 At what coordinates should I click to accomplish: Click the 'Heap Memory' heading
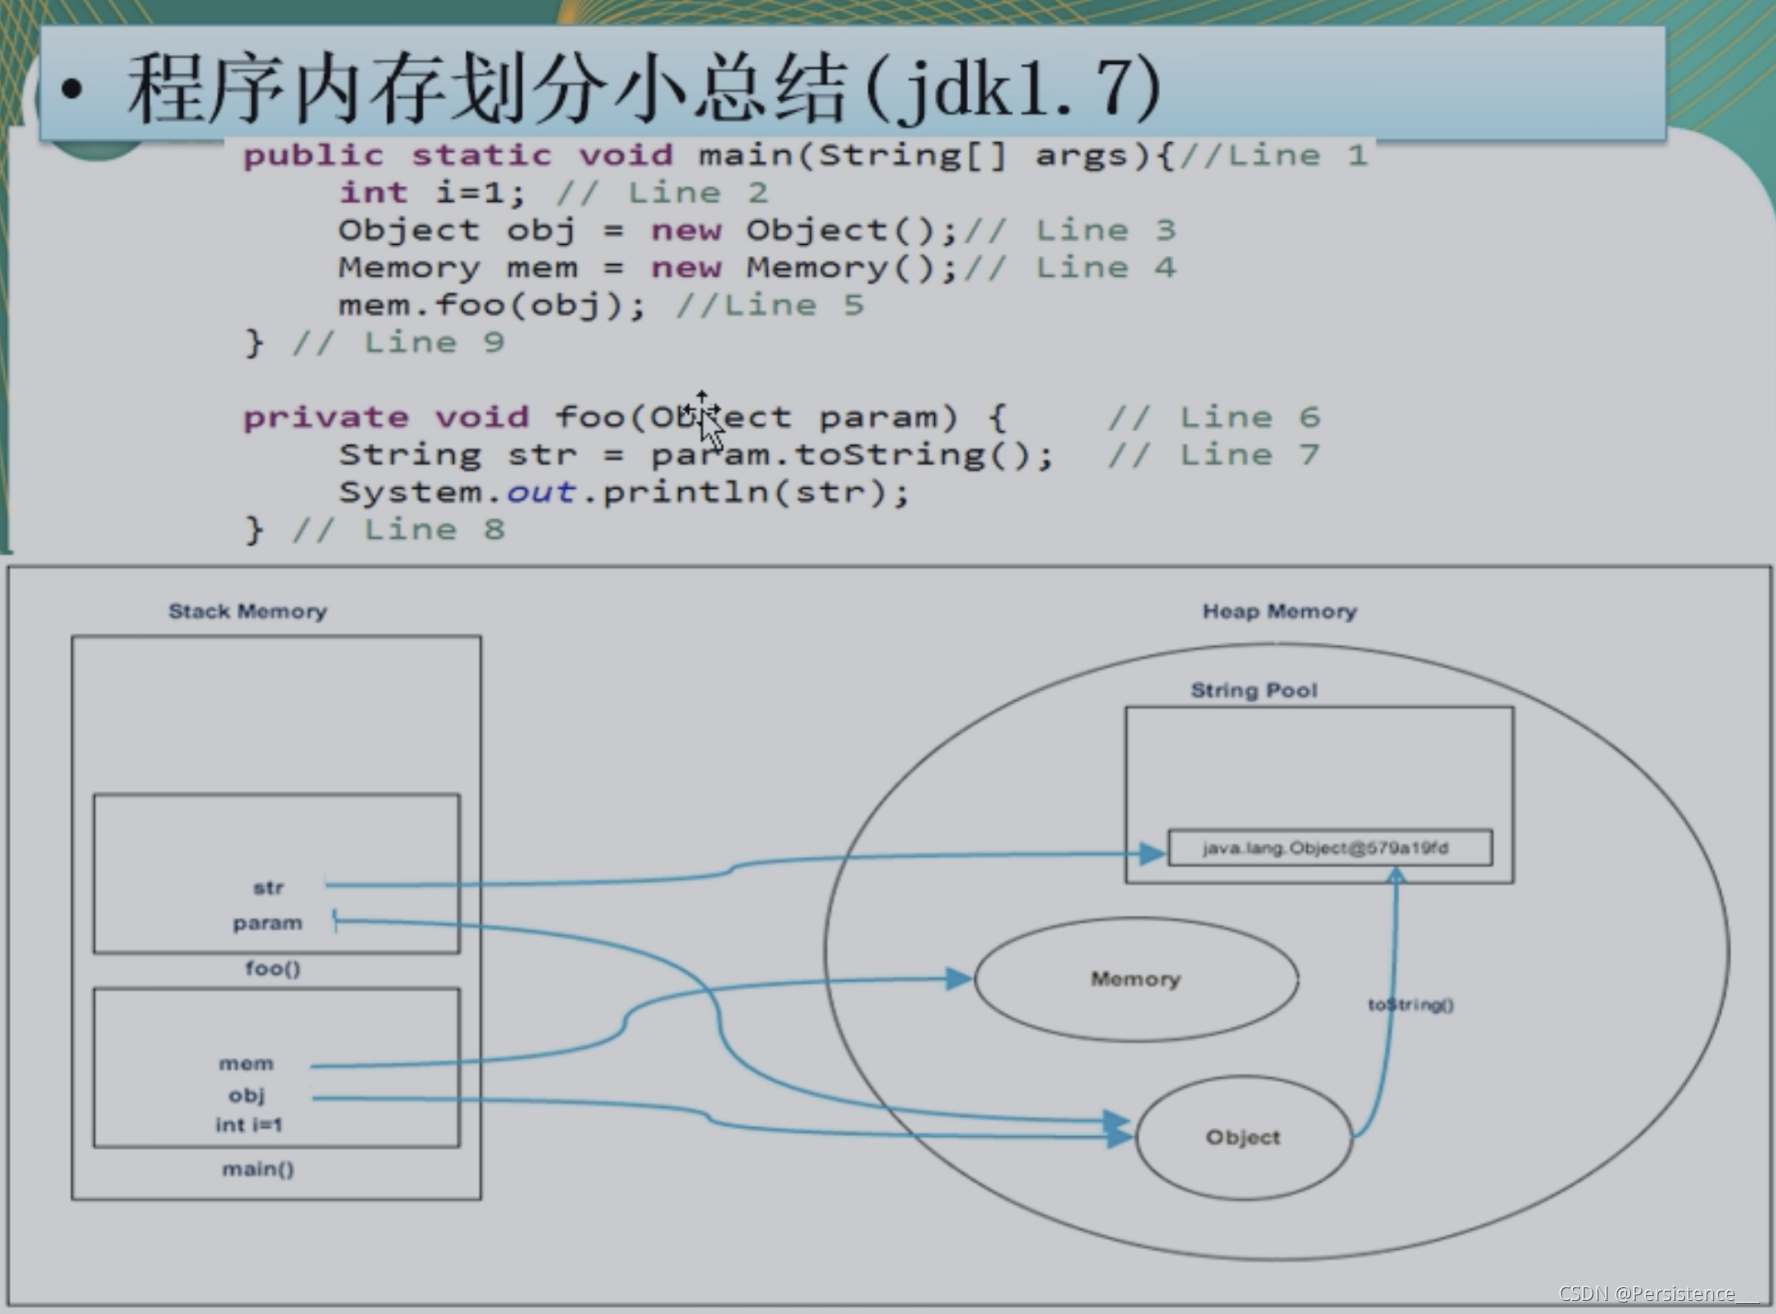click(x=1280, y=611)
